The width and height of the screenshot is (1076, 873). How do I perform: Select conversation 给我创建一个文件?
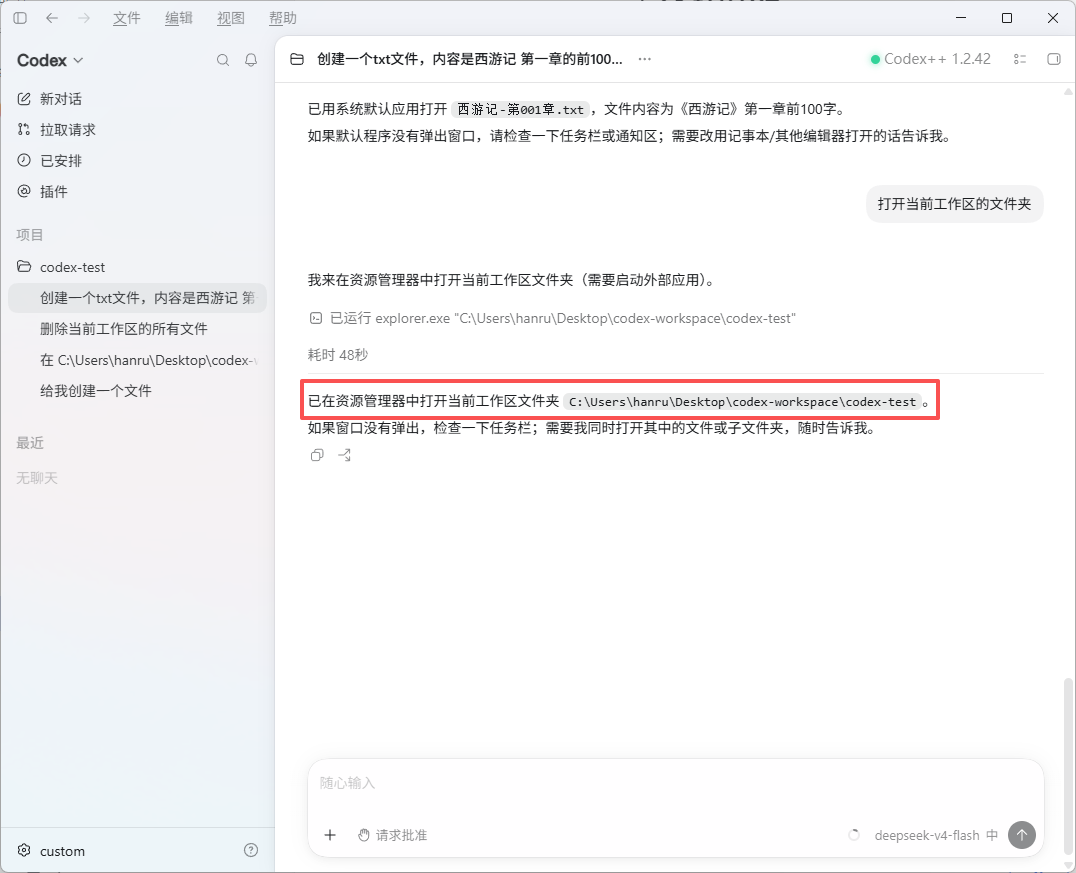pyautogui.click(x=137, y=391)
